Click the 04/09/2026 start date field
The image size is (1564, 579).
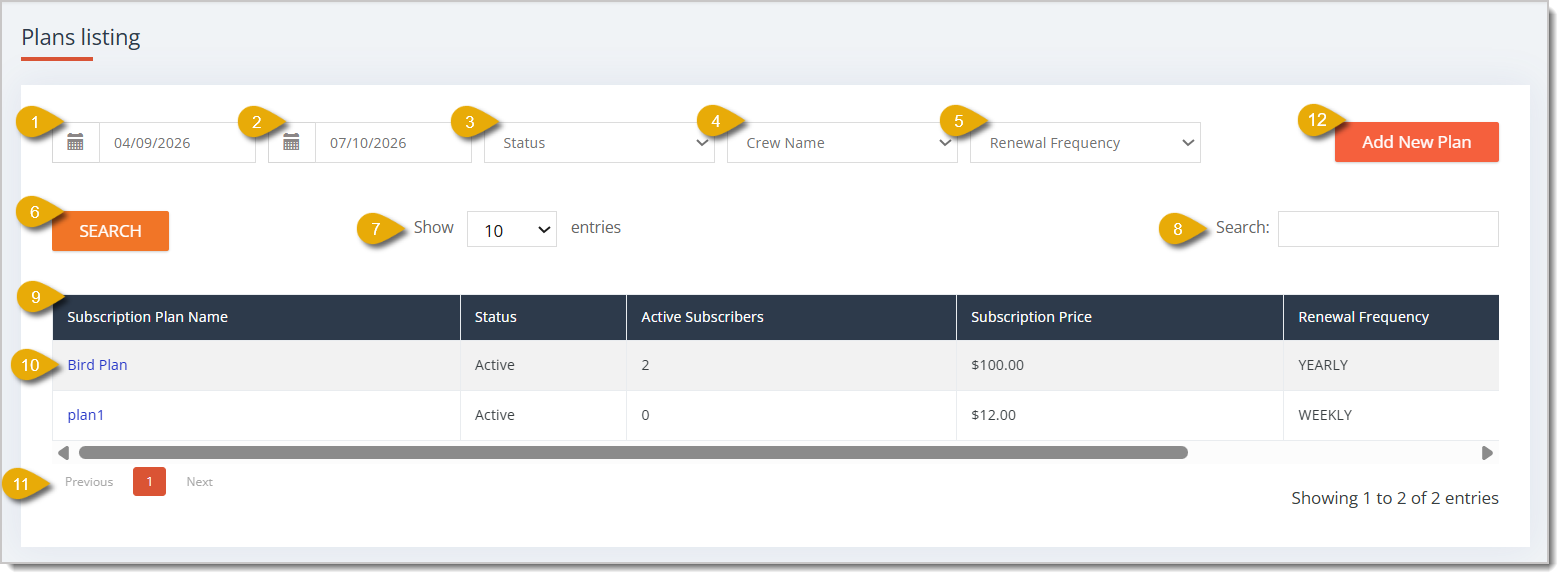(177, 143)
